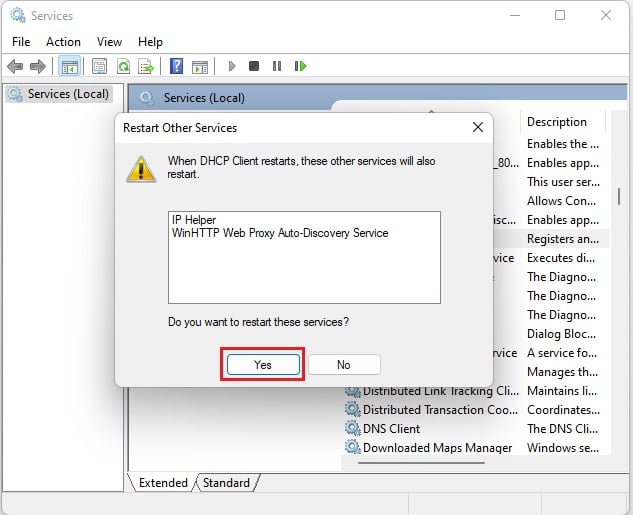Click the Forward arrow toolbar icon
Viewport: 633px width, 515px height.
38,66
